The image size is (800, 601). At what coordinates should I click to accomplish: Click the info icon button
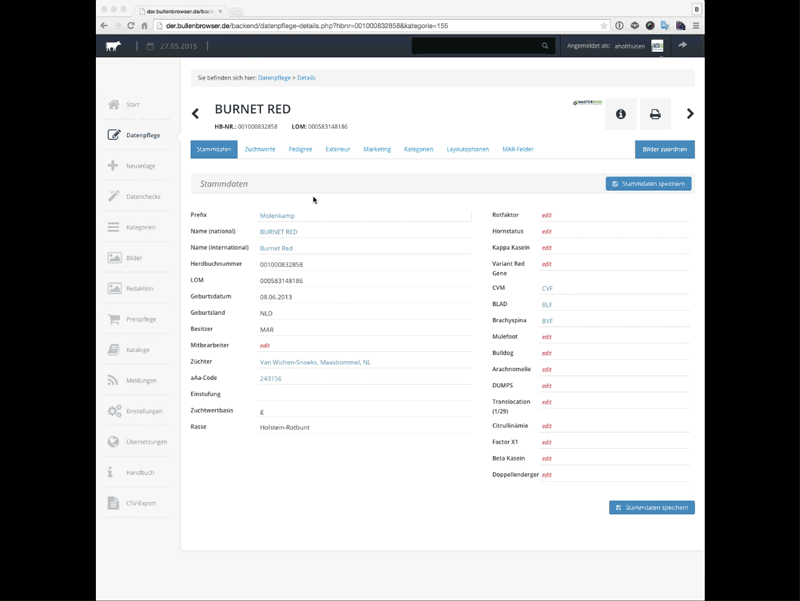click(620, 114)
